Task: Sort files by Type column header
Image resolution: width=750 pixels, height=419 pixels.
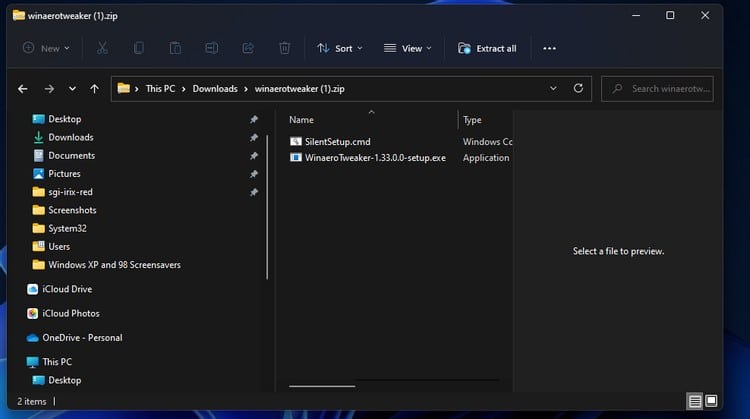Action: 472,120
